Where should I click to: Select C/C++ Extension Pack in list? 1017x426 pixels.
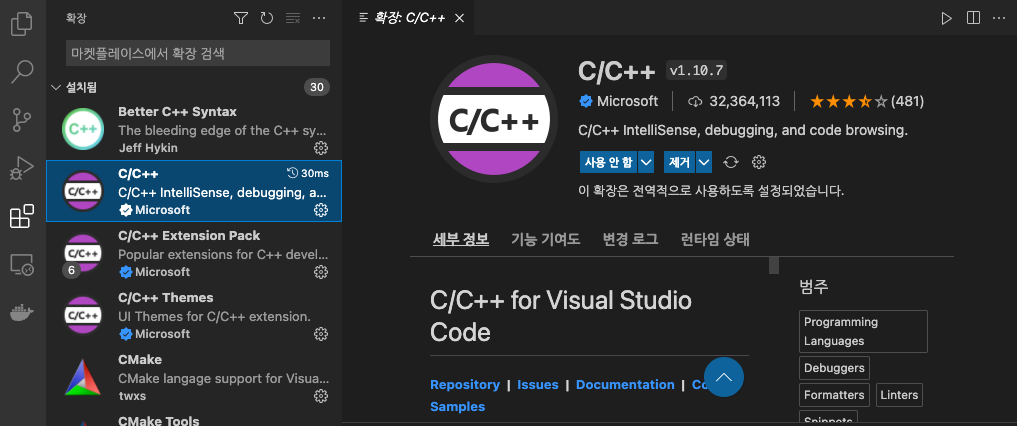(194, 254)
